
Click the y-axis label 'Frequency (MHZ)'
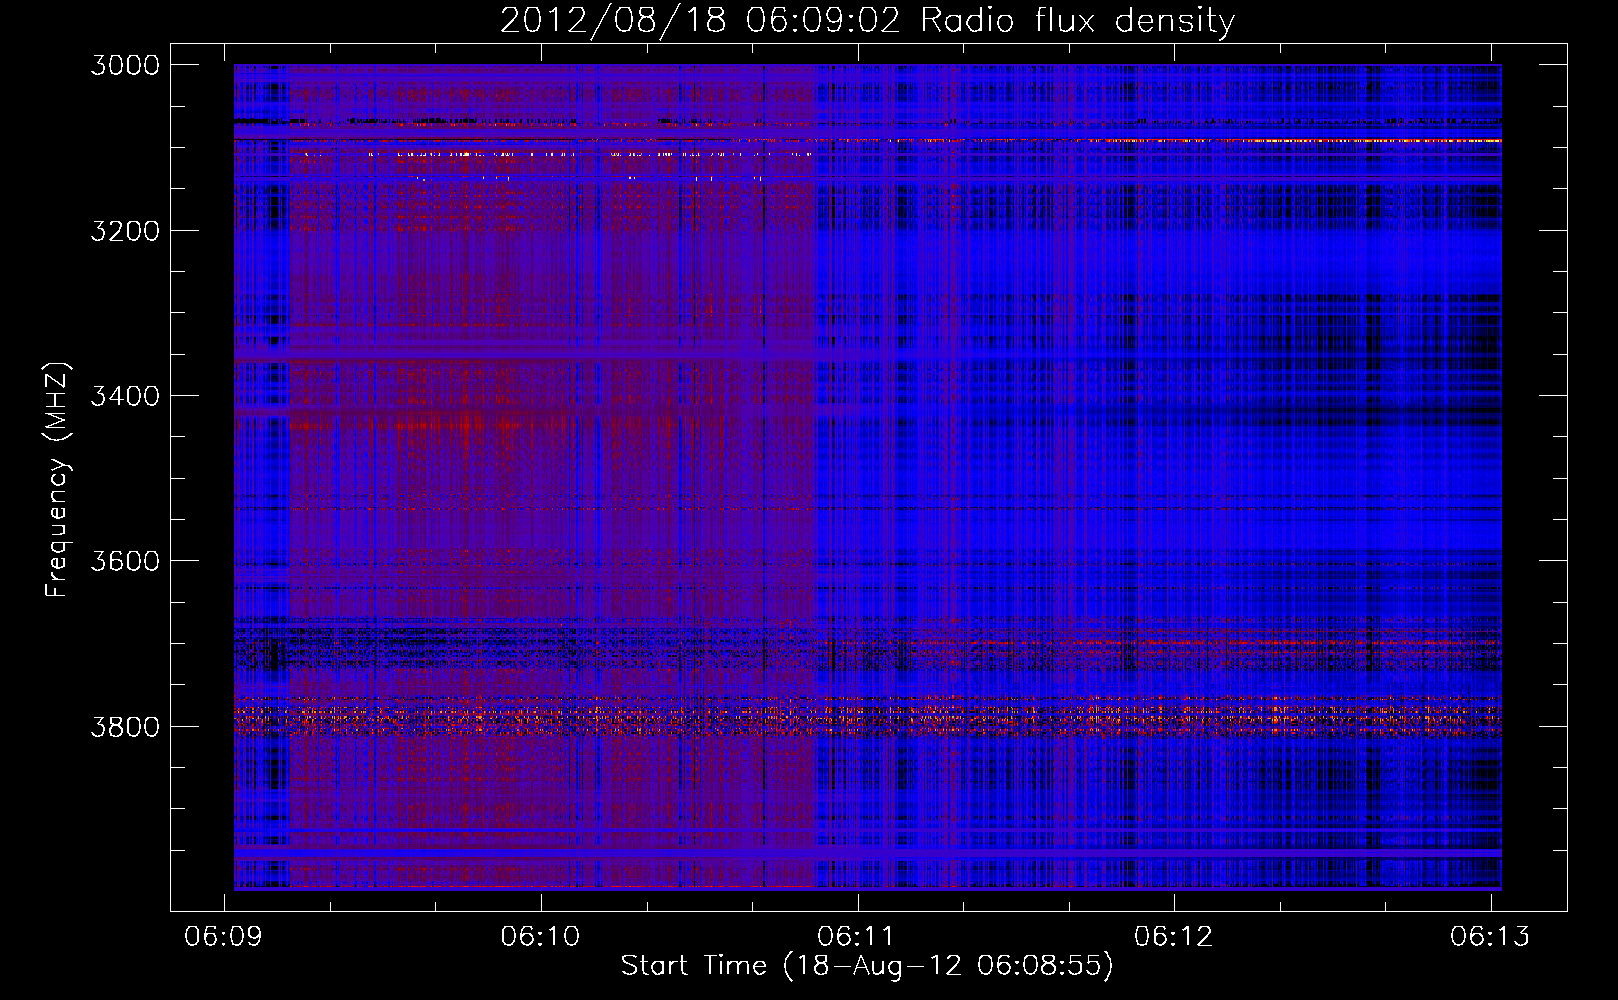[x=57, y=480]
